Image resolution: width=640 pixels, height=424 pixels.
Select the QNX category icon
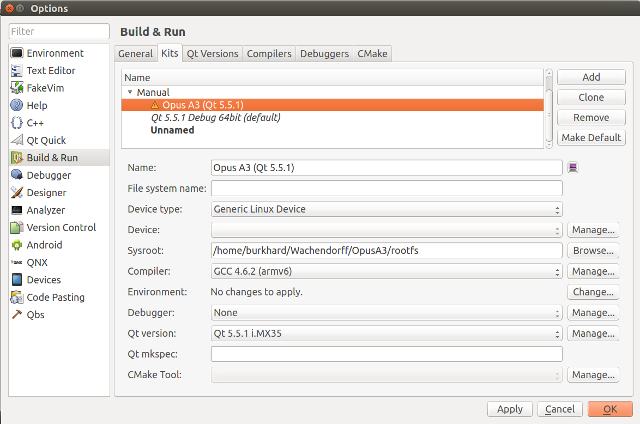(17, 262)
